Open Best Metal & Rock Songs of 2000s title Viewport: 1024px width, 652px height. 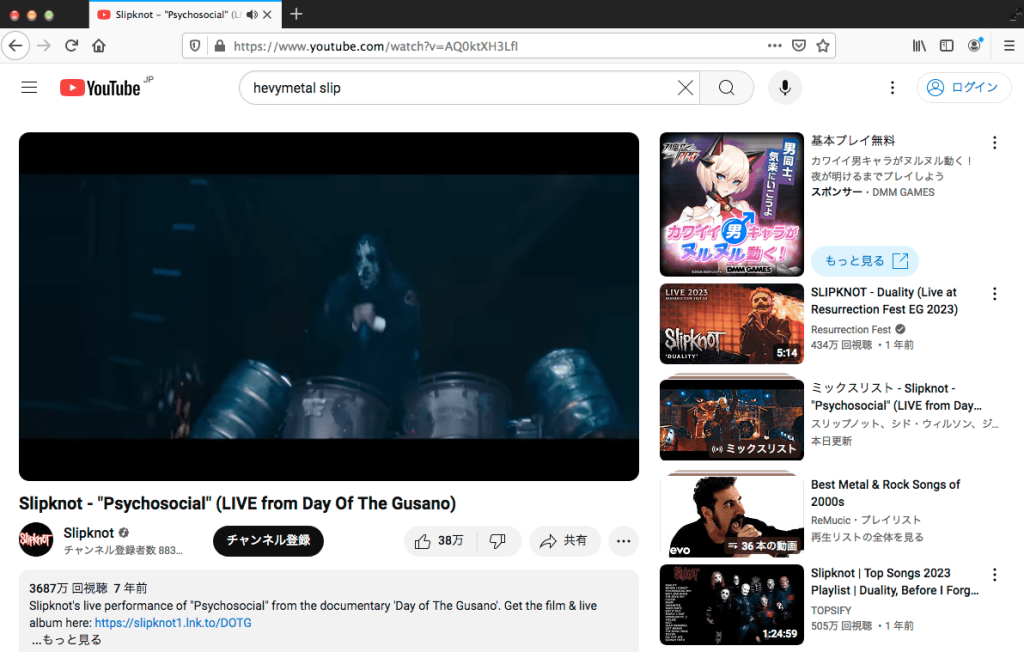[x=886, y=493]
